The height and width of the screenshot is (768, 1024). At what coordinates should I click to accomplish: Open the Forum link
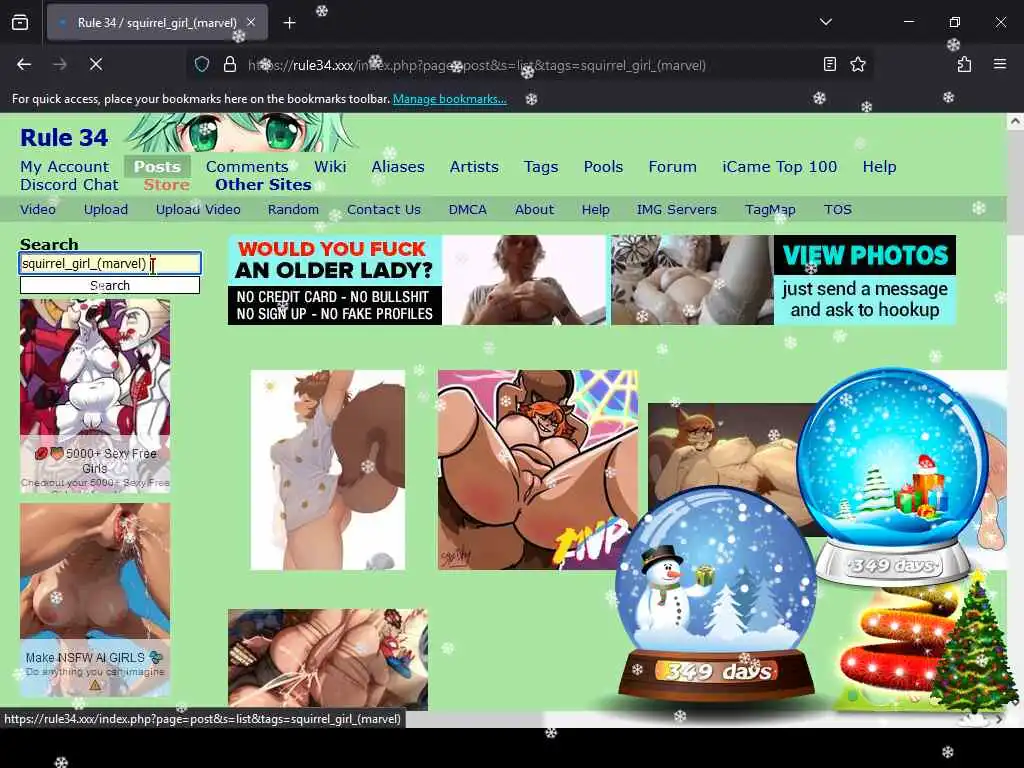tap(672, 167)
